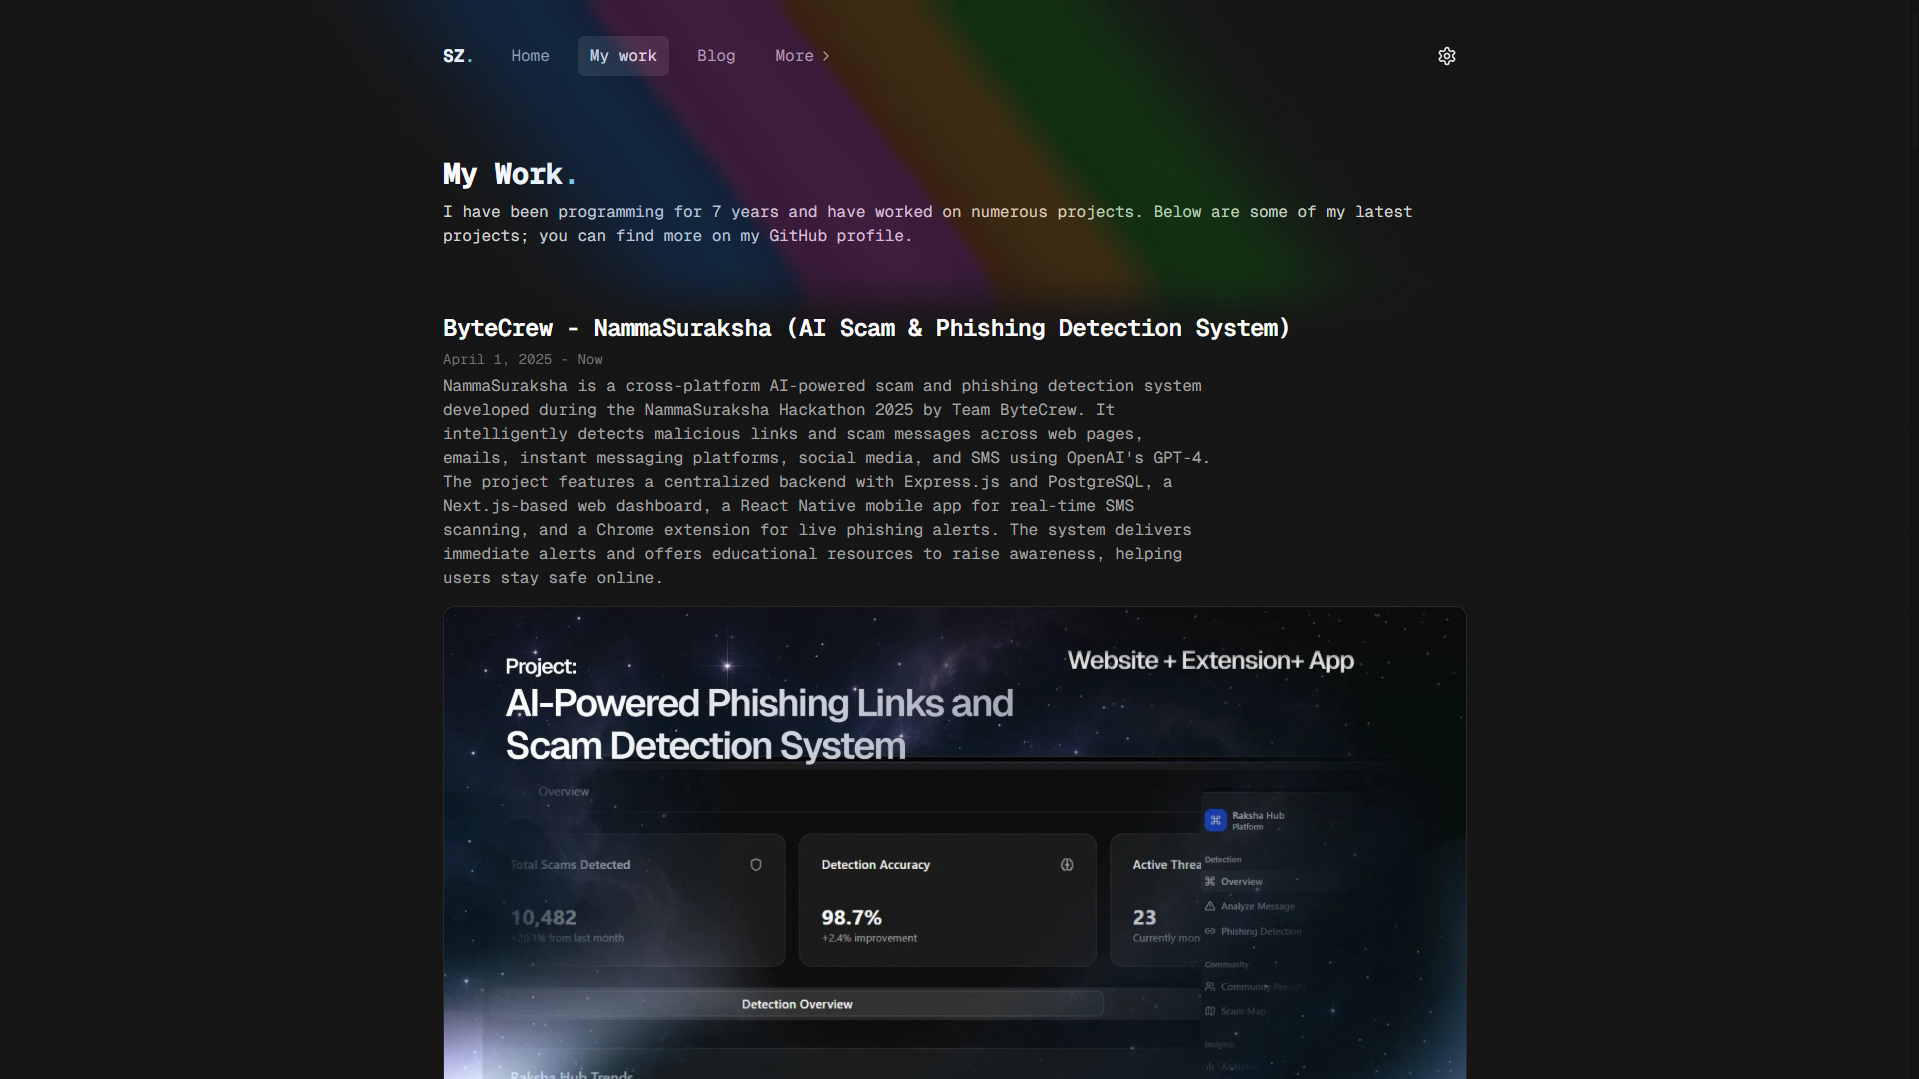Click 'Analyze Message' in preview sidebar
Viewport: 1919px width, 1079px height.
[1250, 906]
